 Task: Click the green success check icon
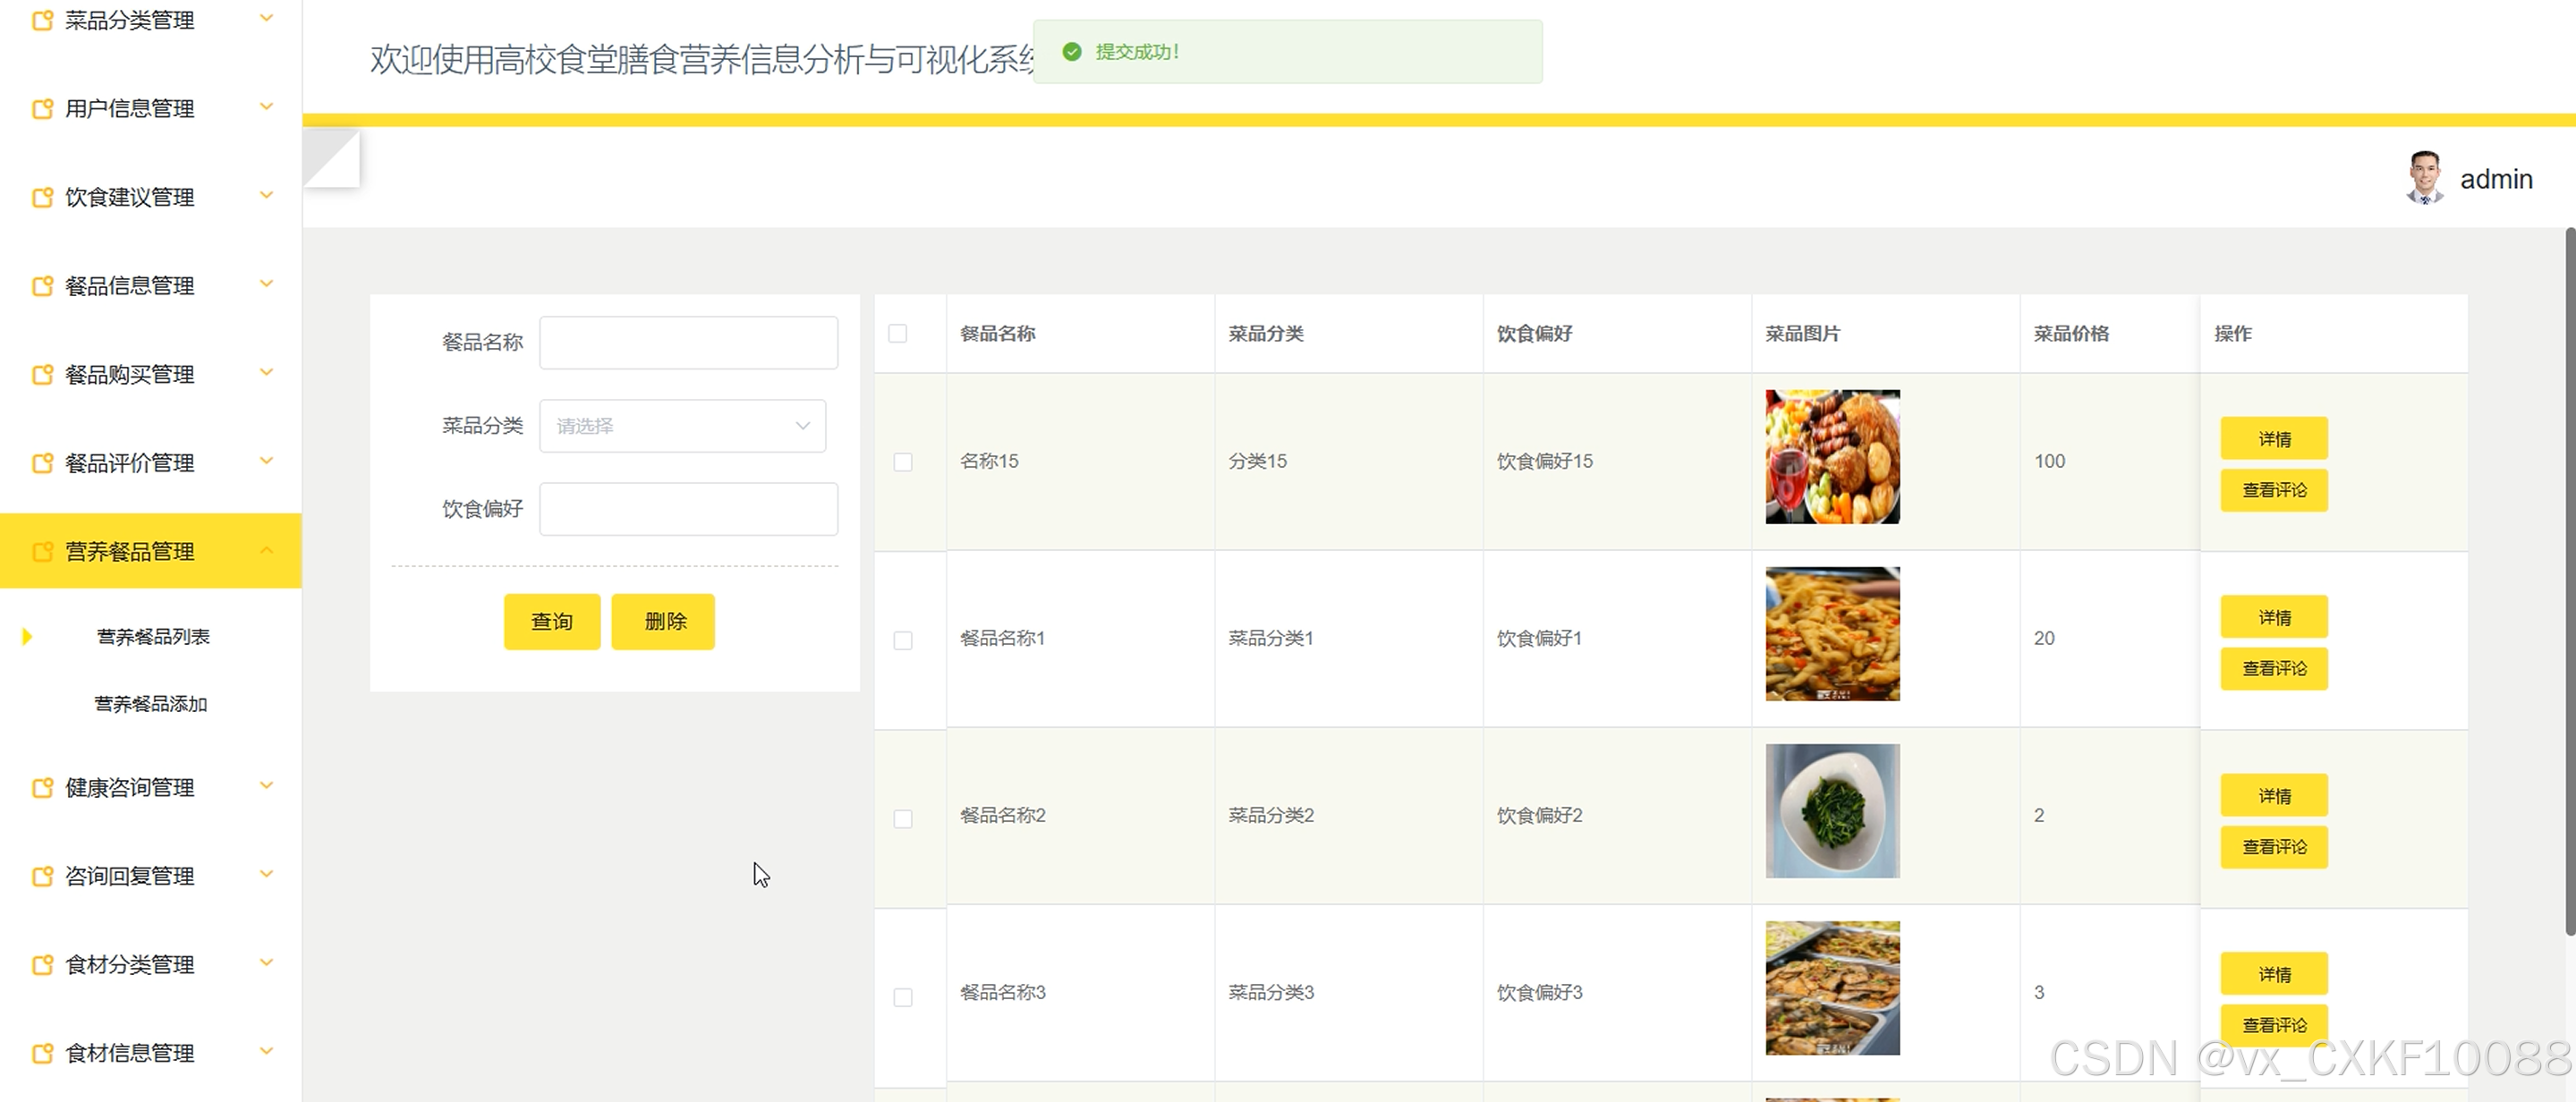pyautogui.click(x=1072, y=52)
